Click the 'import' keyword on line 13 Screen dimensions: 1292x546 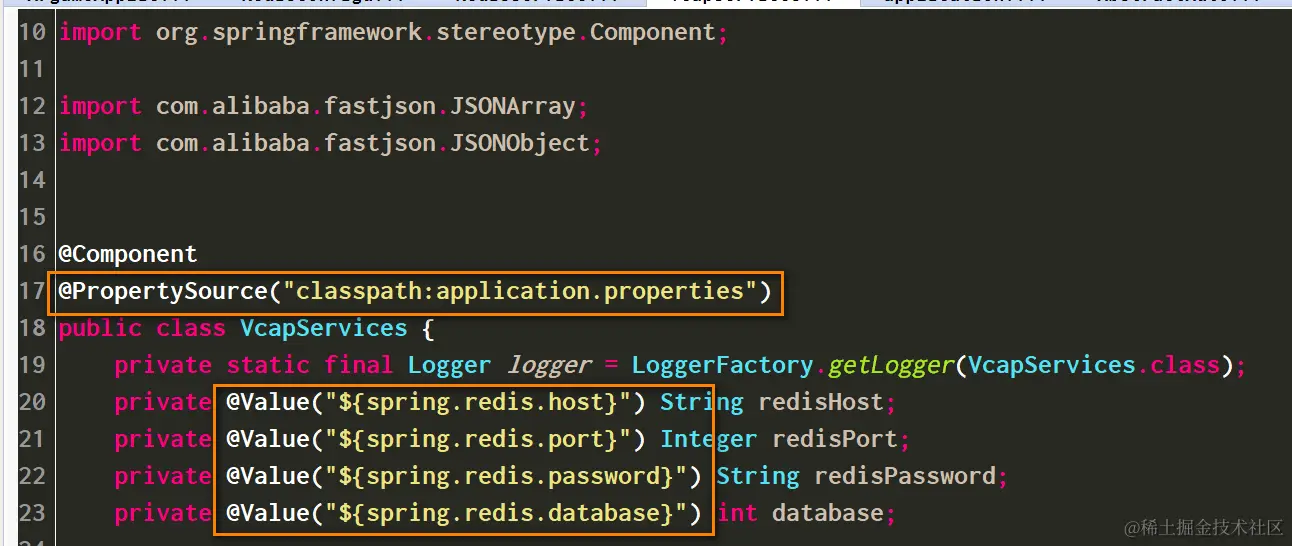tap(100, 144)
